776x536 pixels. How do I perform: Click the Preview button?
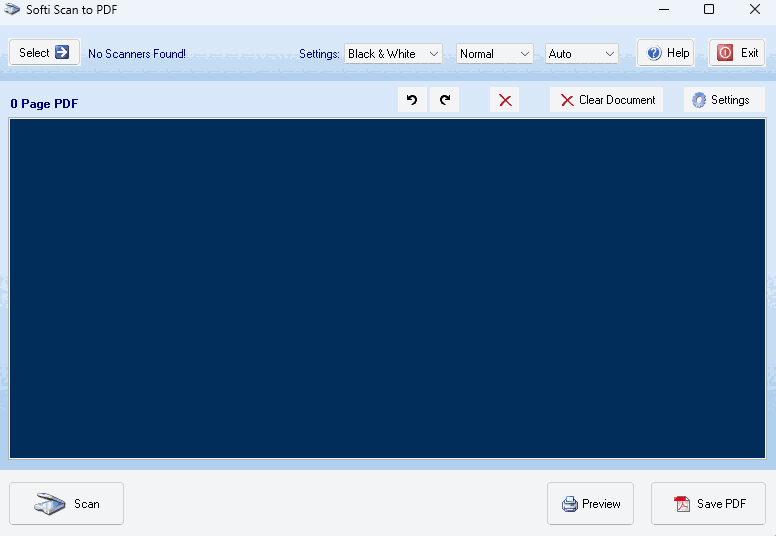pyautogui.click(x=590, y=503)
